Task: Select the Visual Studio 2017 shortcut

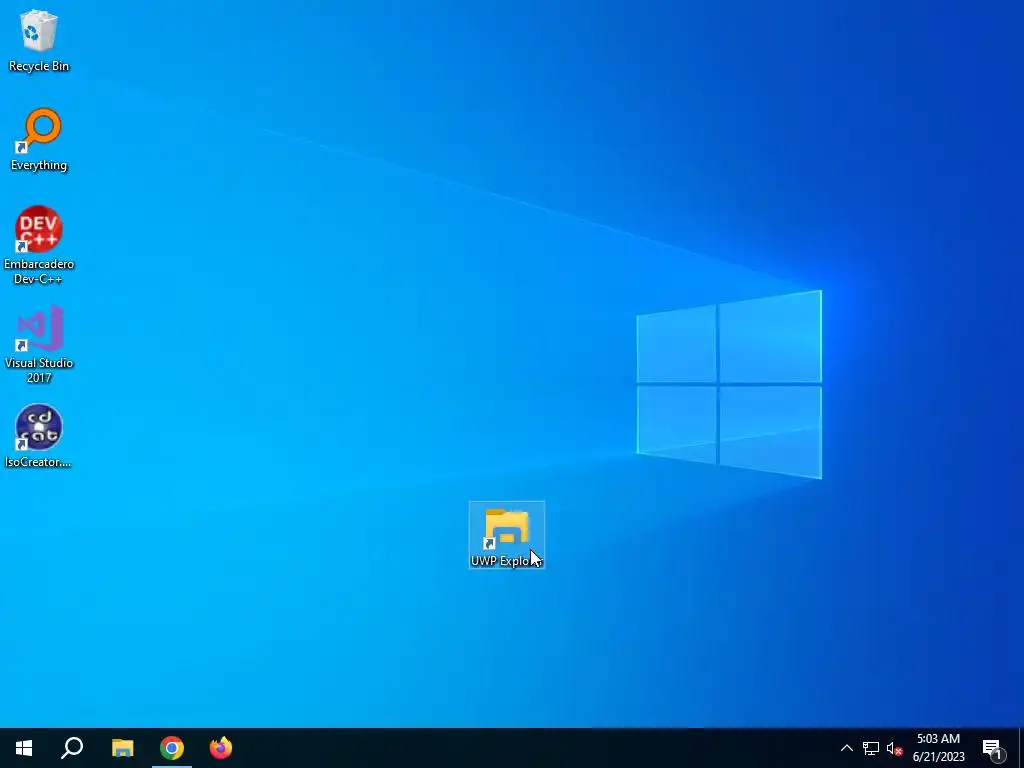Action: point(39,344)
